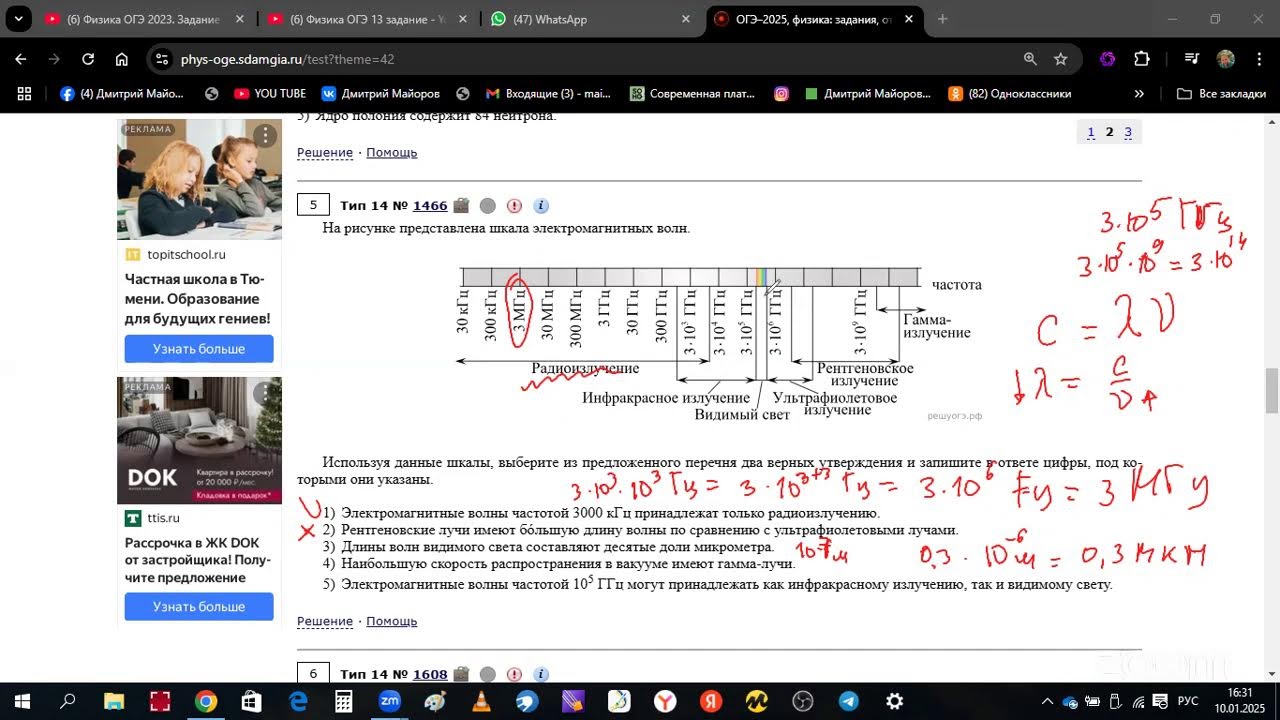Switch to the Физика ОГЭ 13 задание tab
Image resolution: width=1280 pixels, height=720 pixels.
coord(368,19)
